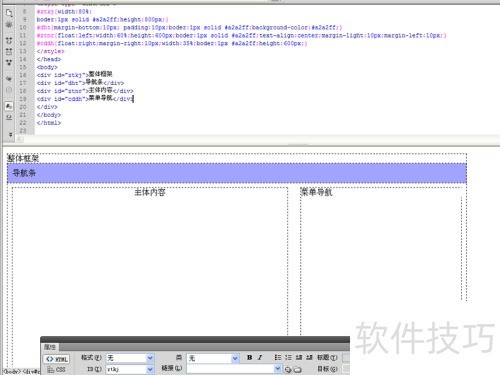
Task: Switch Properties panel to HTML mode
Action: [x=57, y=359]
